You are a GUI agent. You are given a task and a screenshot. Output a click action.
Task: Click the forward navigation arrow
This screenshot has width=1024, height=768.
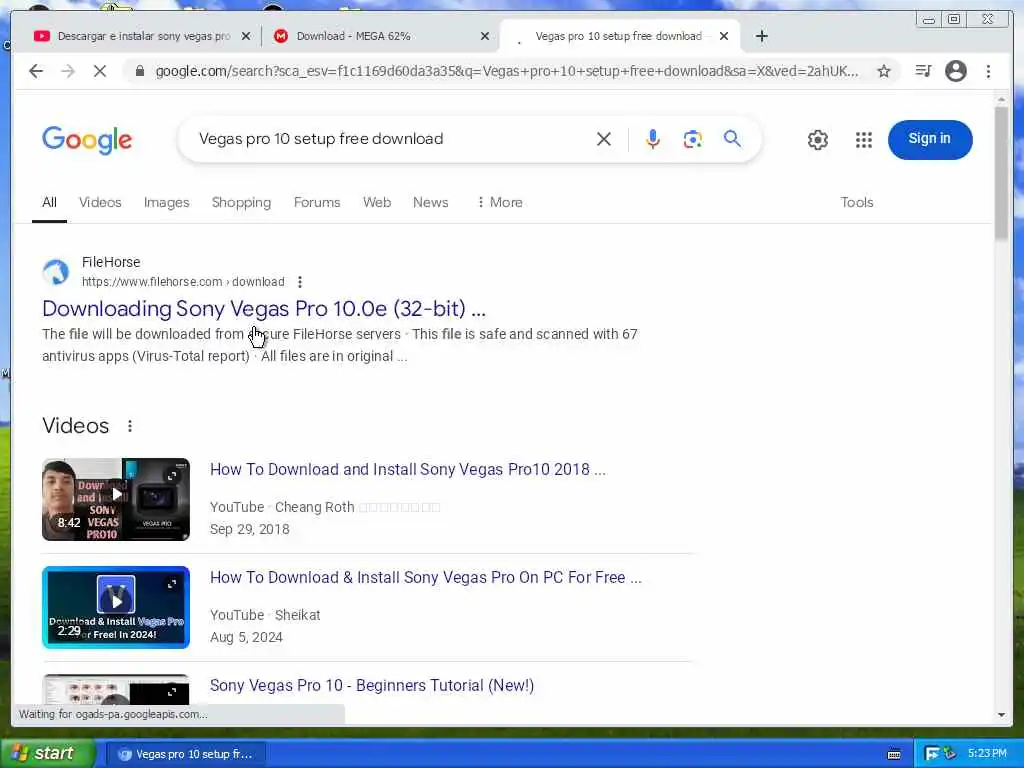coord(68,71)
